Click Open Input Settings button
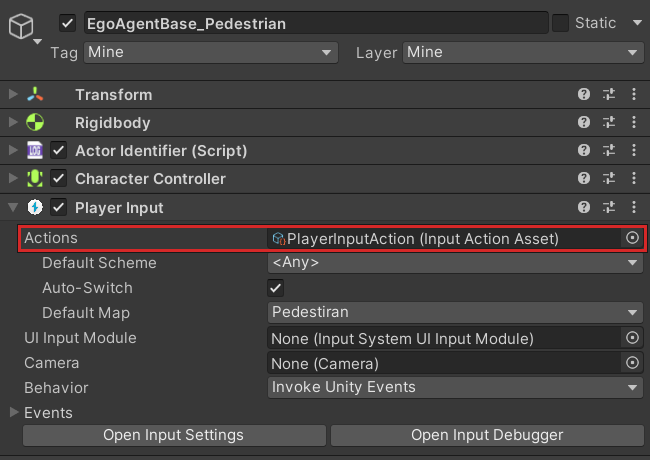This screenshot has height=460, width=650. [174, 435]
